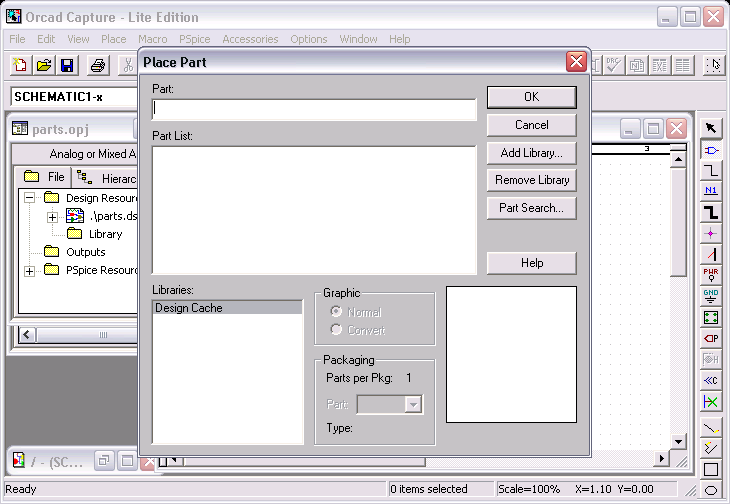Click the Add Library... button
Viewport: 730px width, 504px height.
click(532, 153)
